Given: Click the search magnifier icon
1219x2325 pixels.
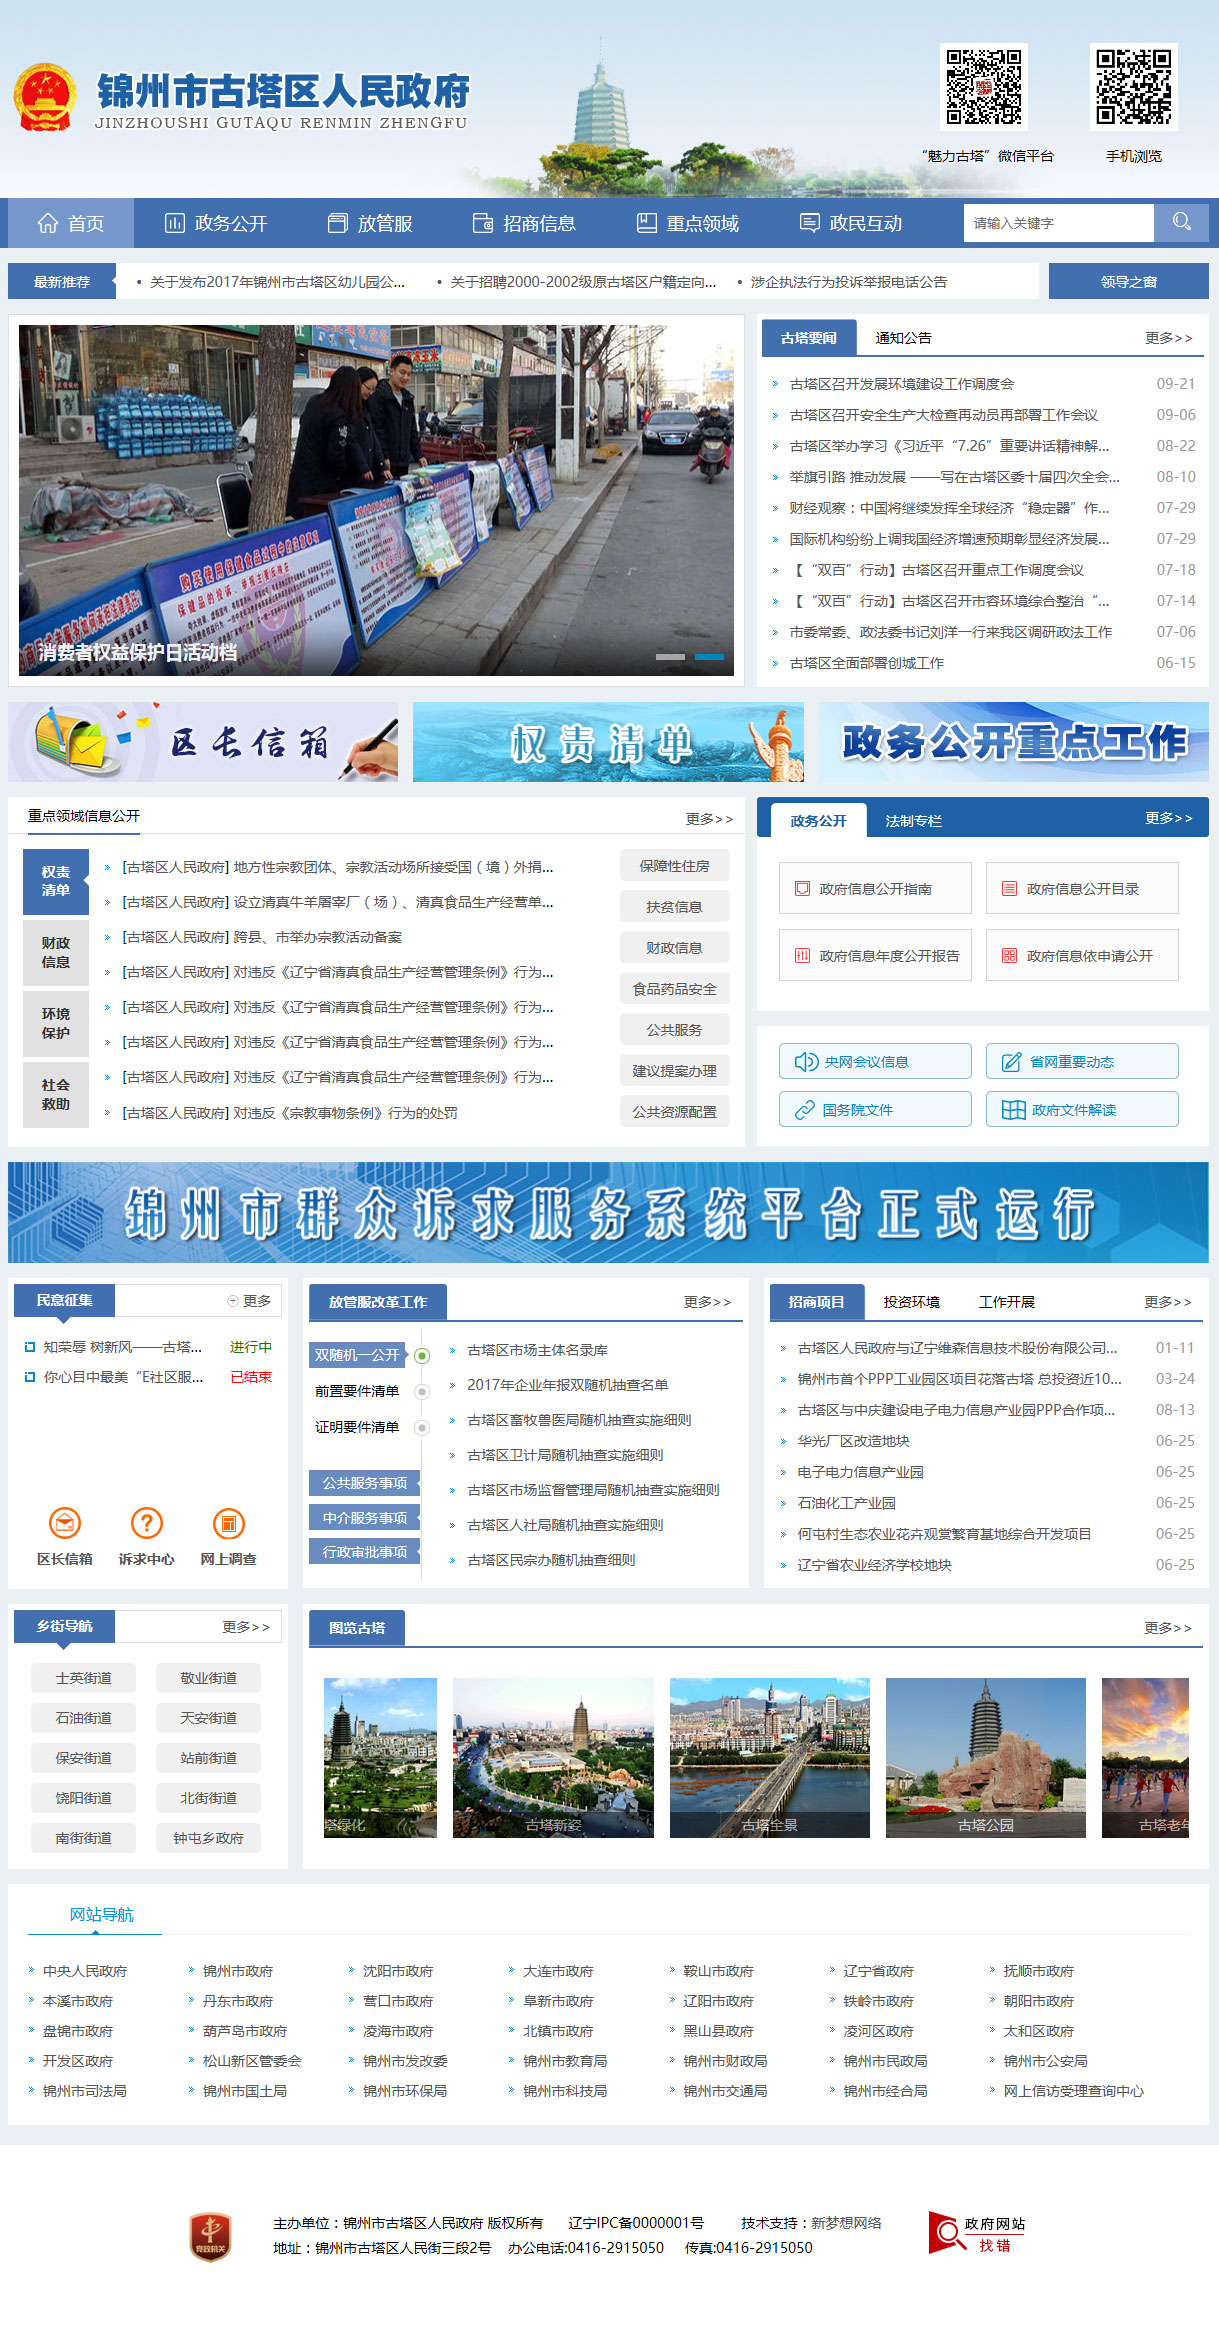Looking at the screenshot, I should point(1181,222).
